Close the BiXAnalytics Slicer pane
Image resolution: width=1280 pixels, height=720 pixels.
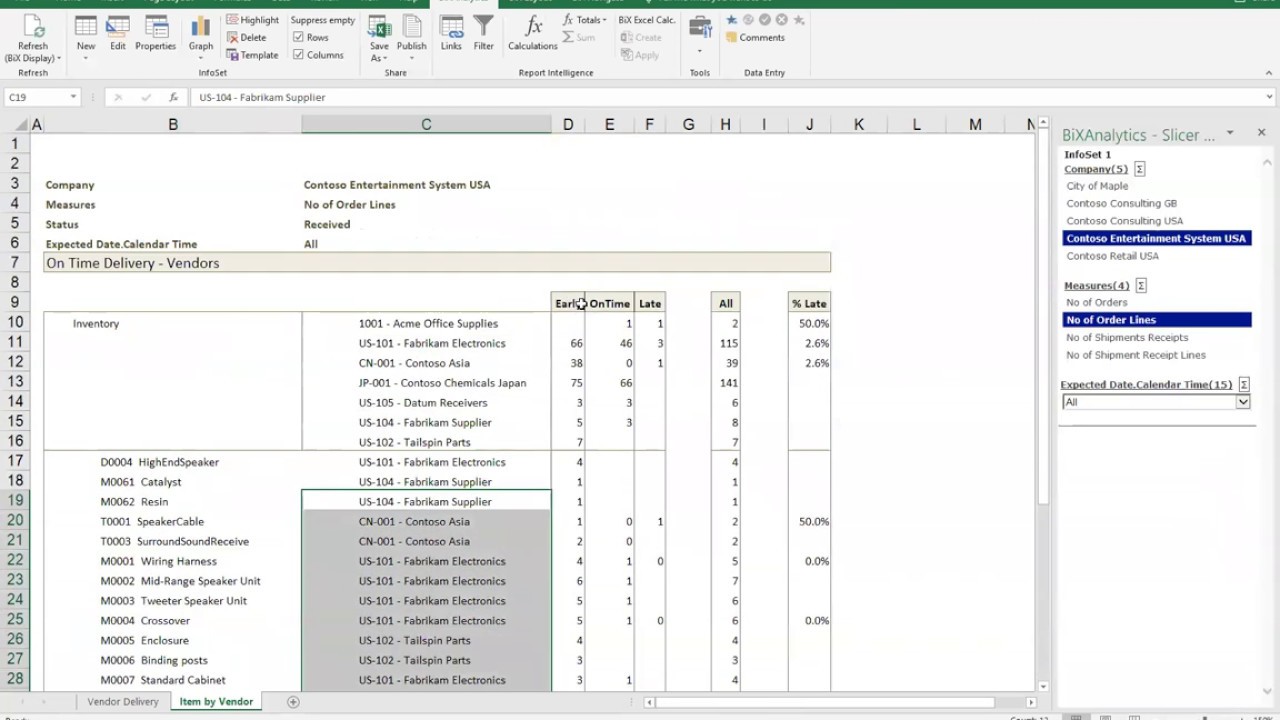click(1261, 132)
